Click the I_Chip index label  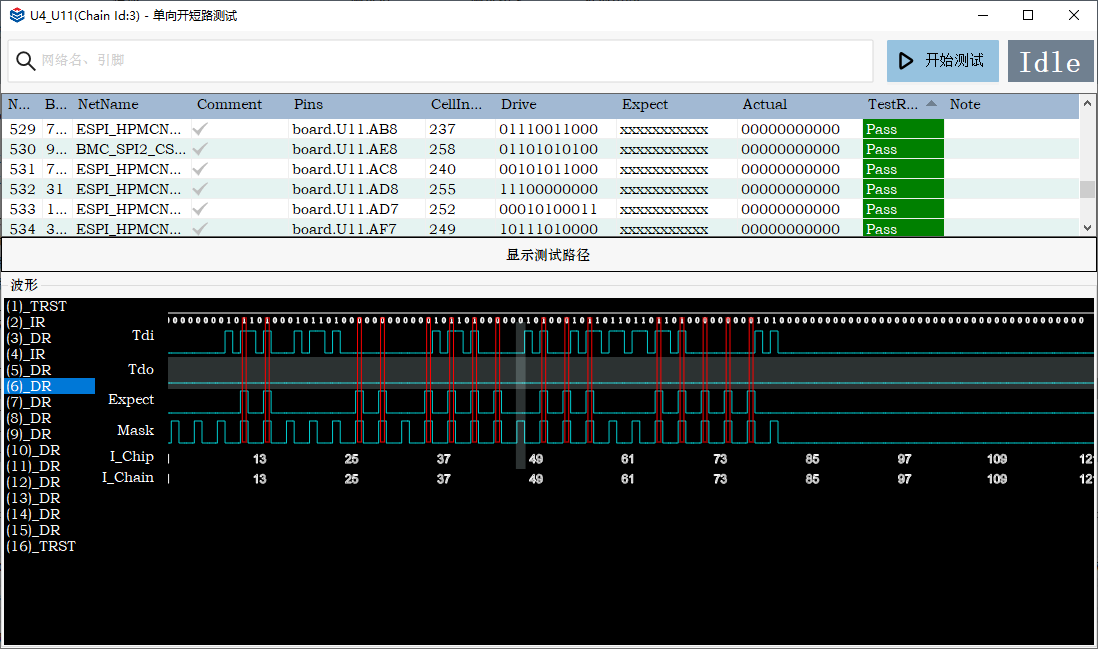click(x=132, y=456)
